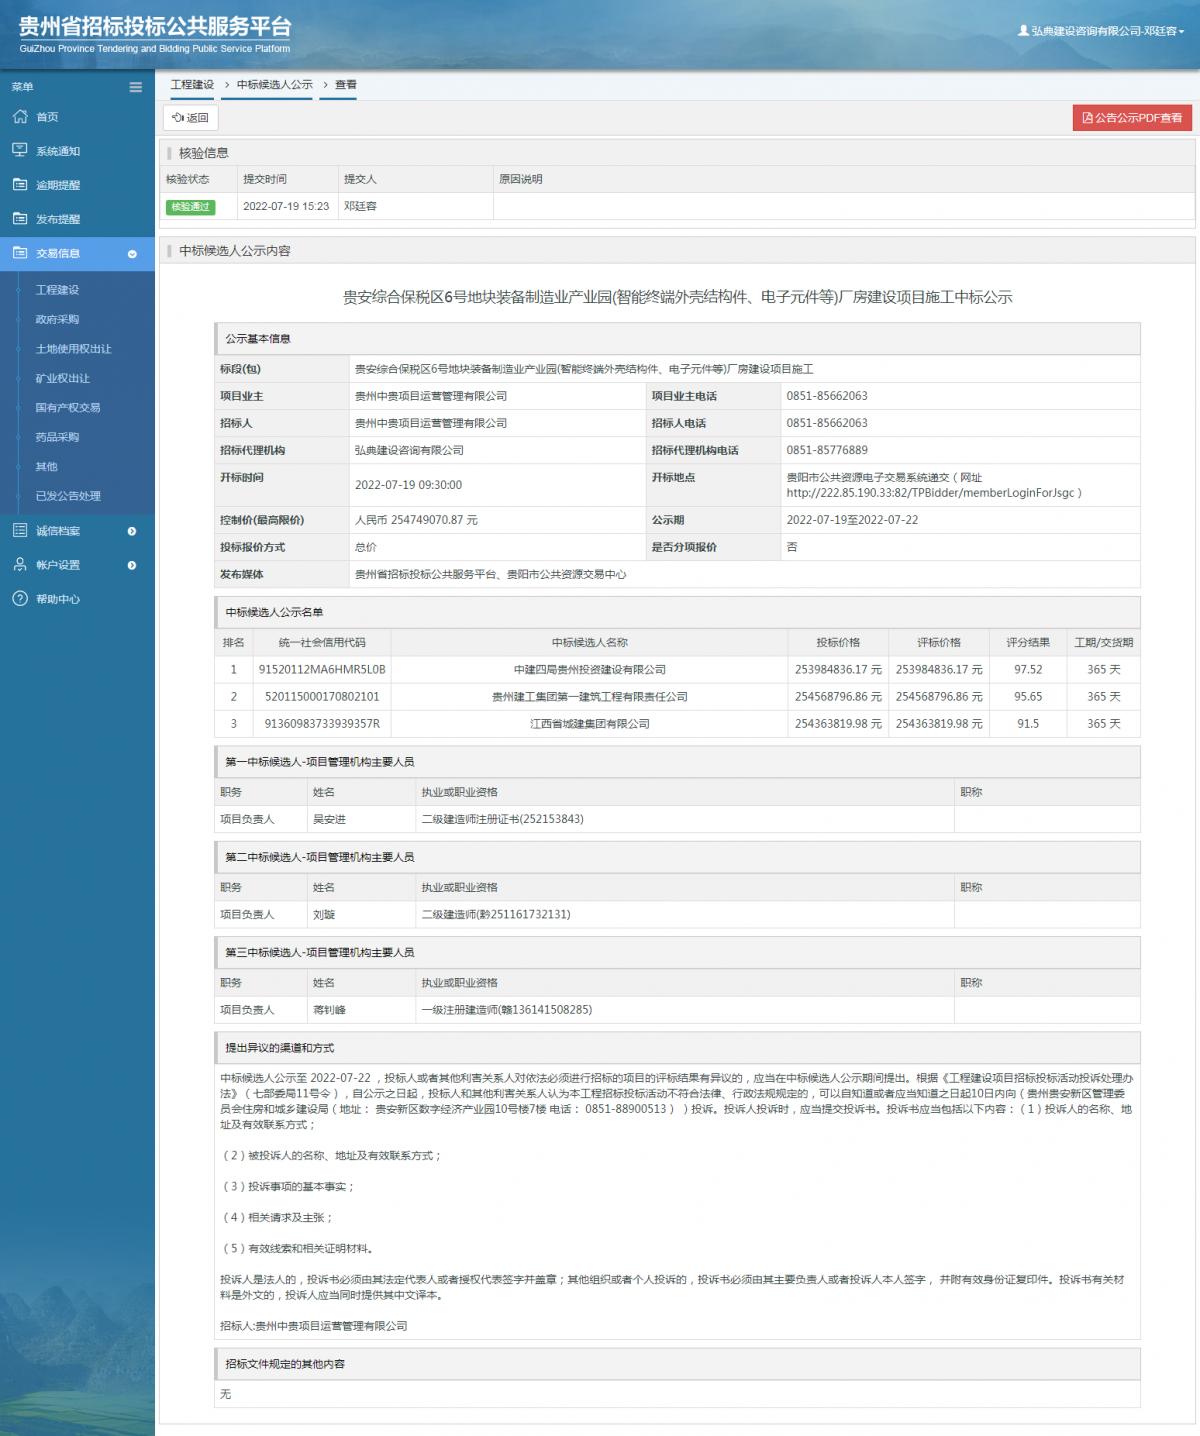Expand the 帐户设置 submenu arrow
Viewport: 1200px width, 1436px height.
[132, 565]
